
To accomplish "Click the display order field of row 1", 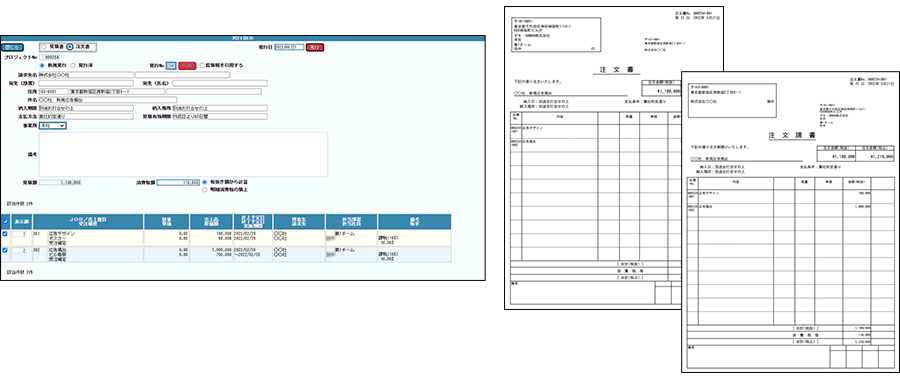I will pyautogui.click(x=20, y=234).
